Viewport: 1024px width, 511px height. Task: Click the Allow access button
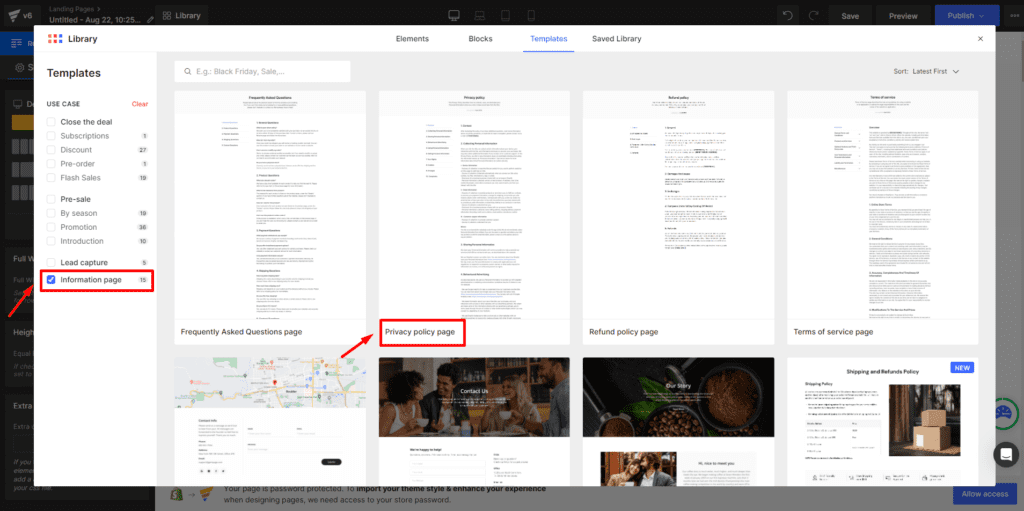tap(985, 494)
